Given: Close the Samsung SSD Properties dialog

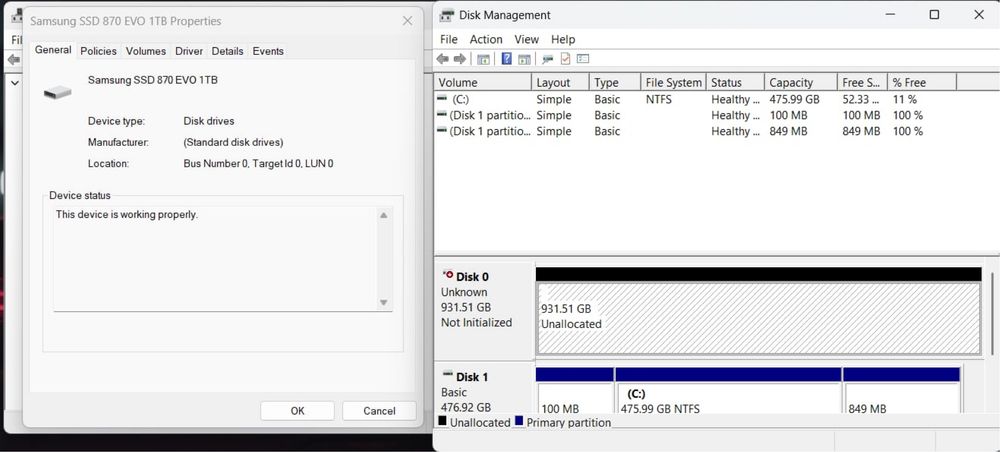Looking at the screenshot, I should [x=408, y=21].
